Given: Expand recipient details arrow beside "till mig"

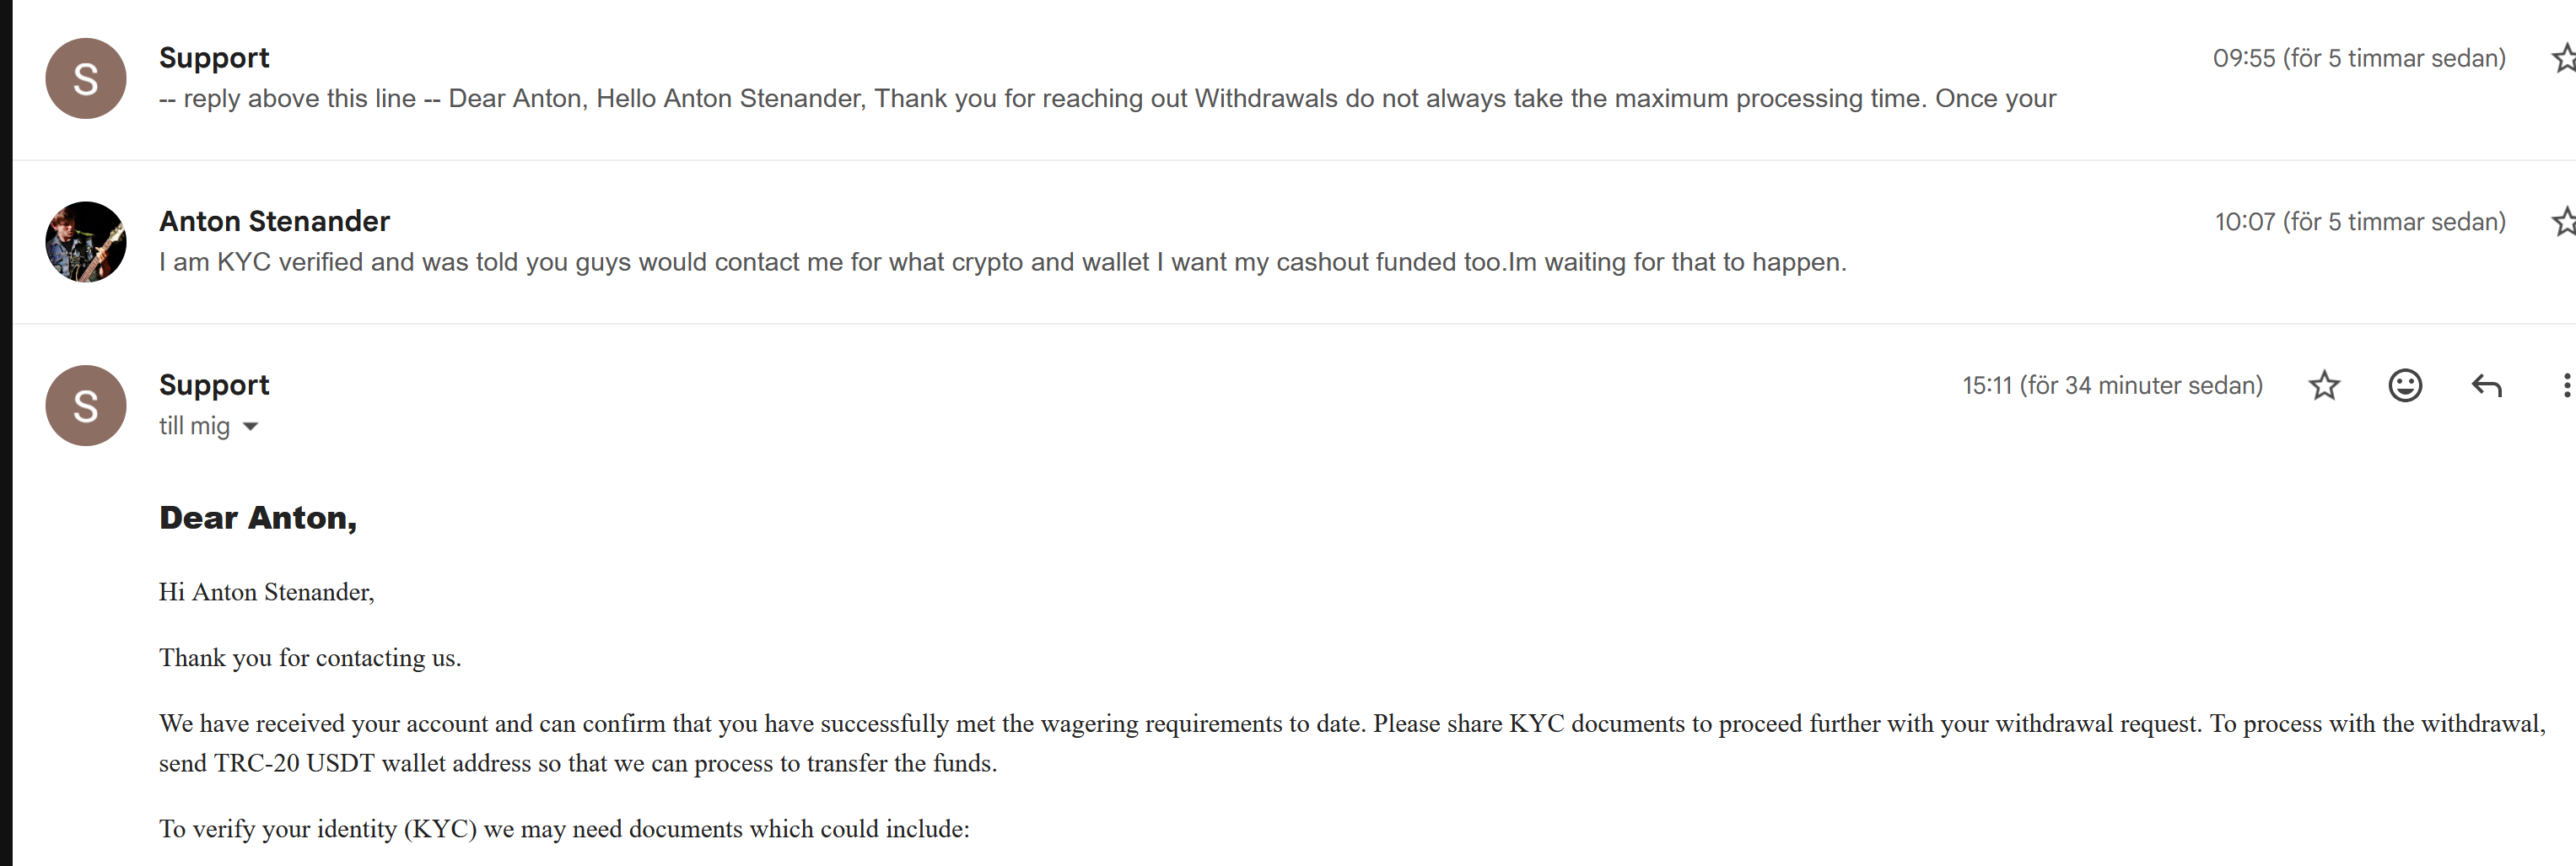Looking at the screenshot, I should pos(251,427).
